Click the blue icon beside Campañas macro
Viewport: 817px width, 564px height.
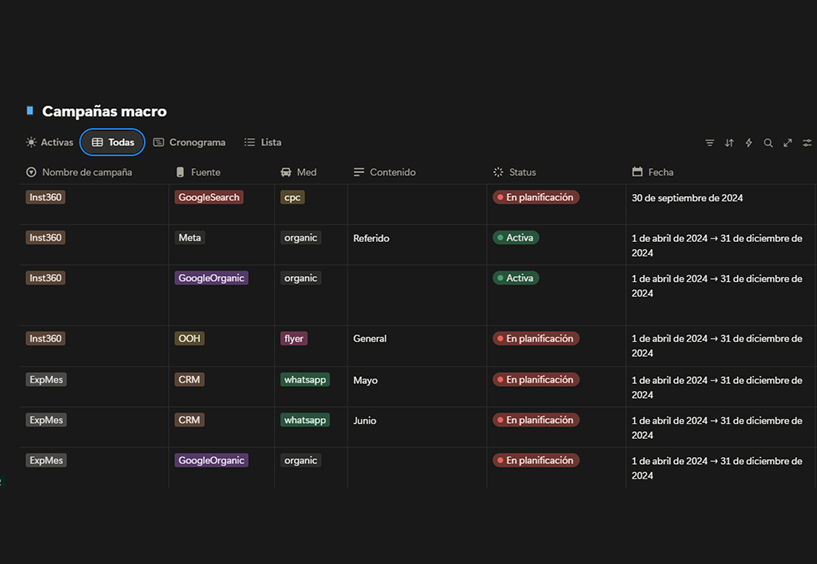(x=30, y=111)
